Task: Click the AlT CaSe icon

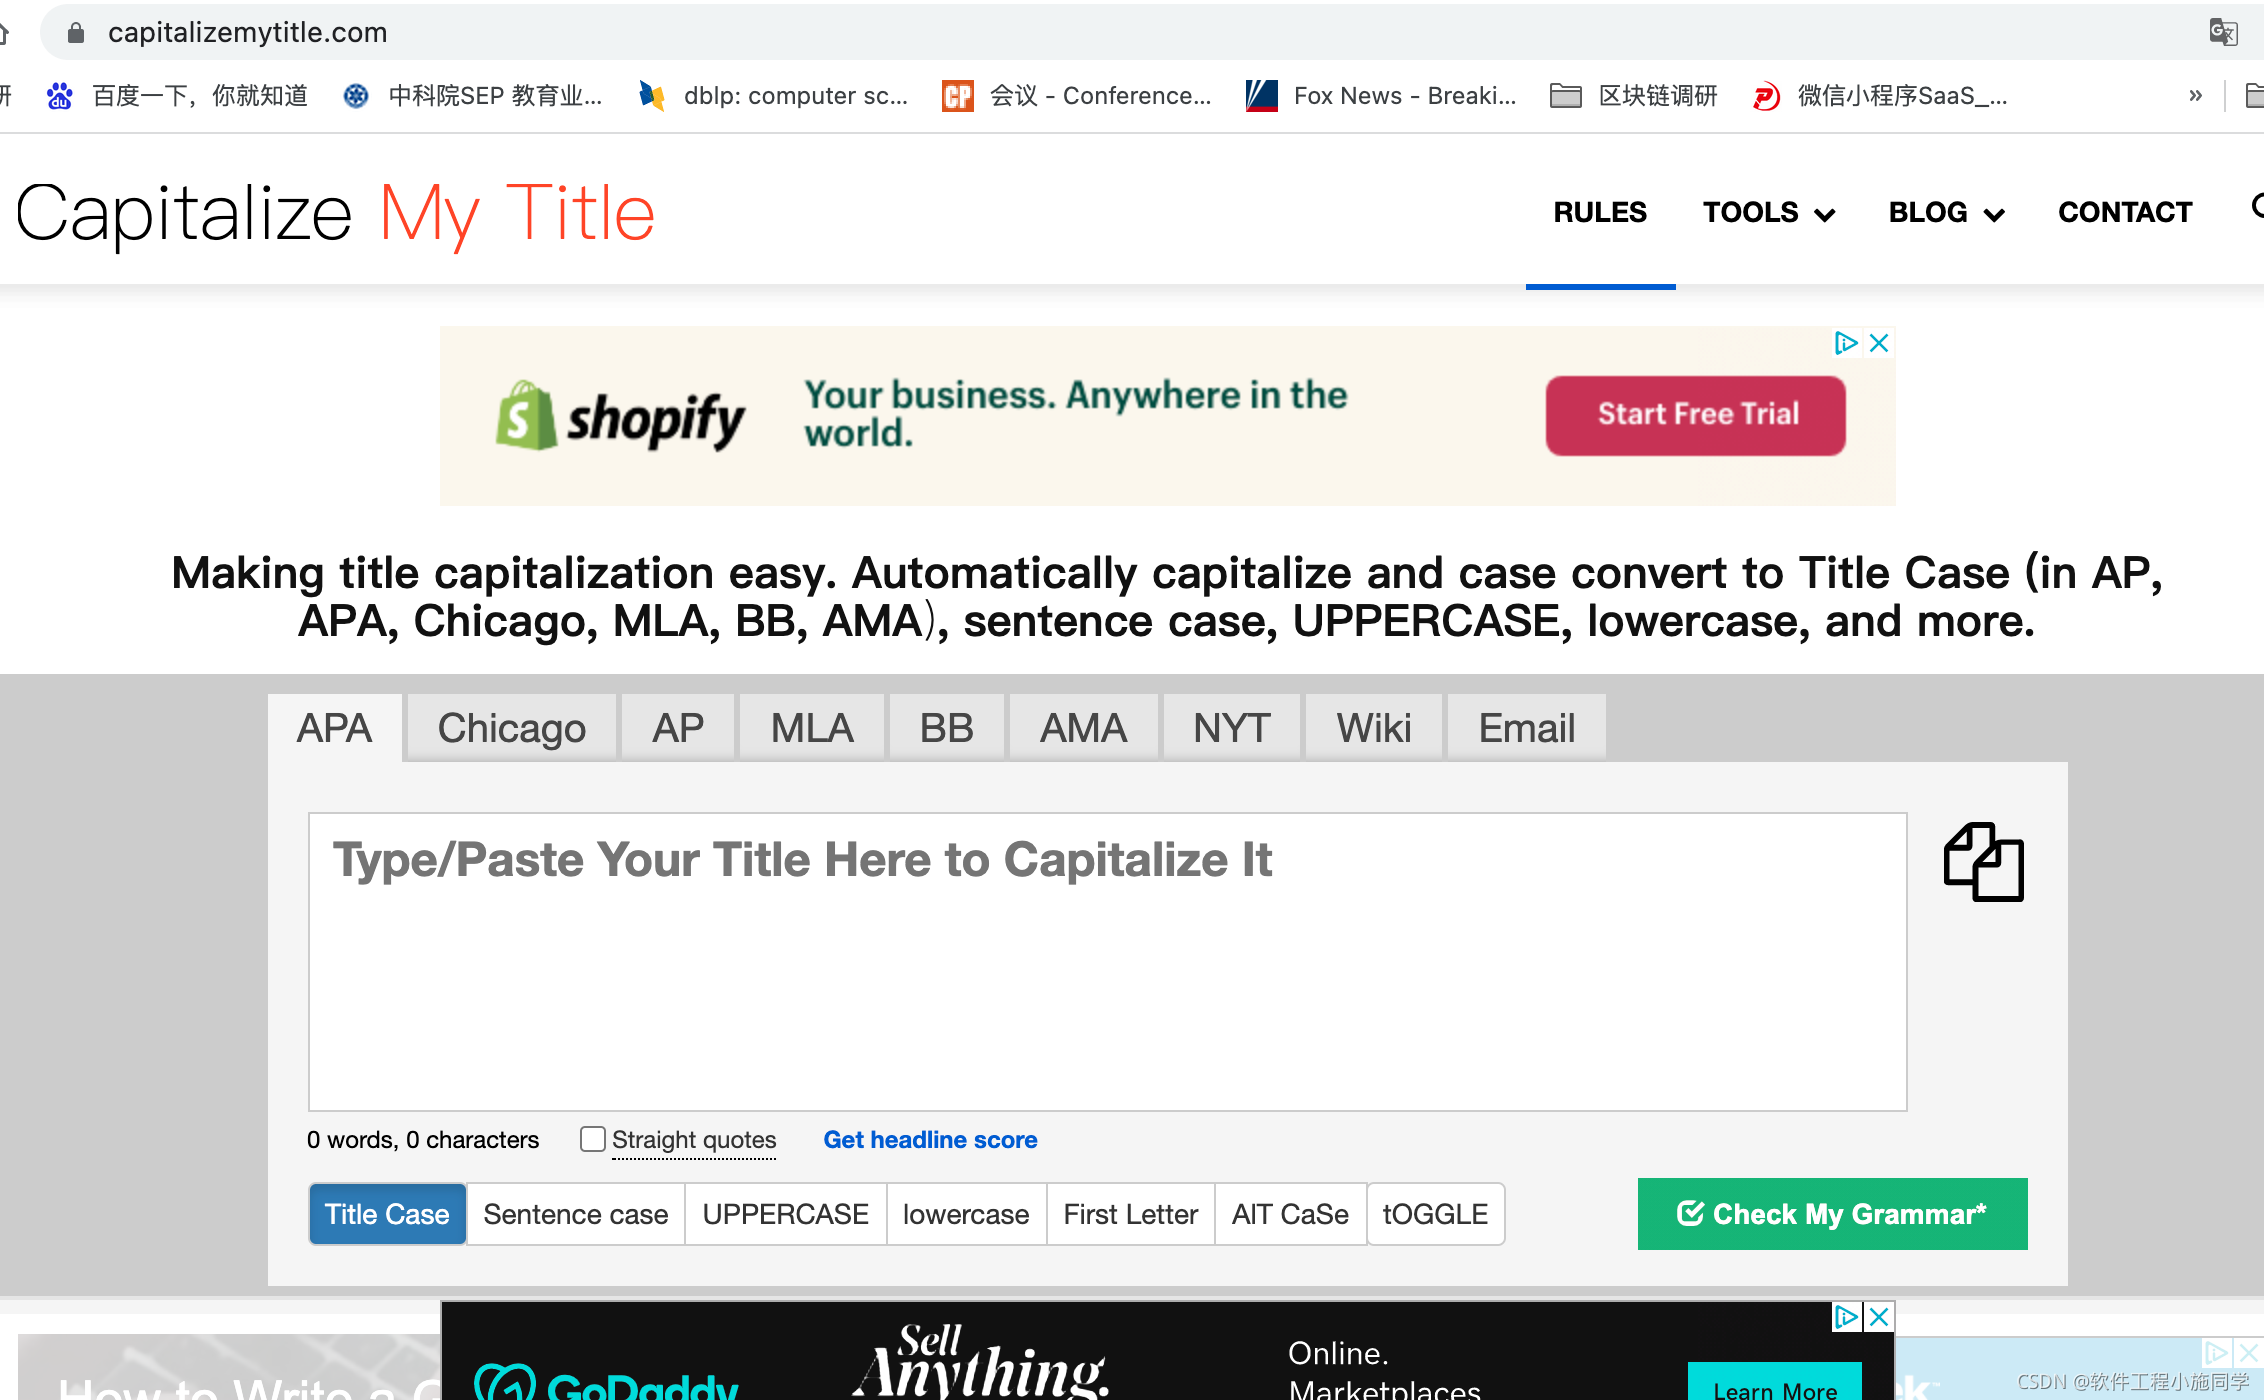Action: point(1289,1212)
